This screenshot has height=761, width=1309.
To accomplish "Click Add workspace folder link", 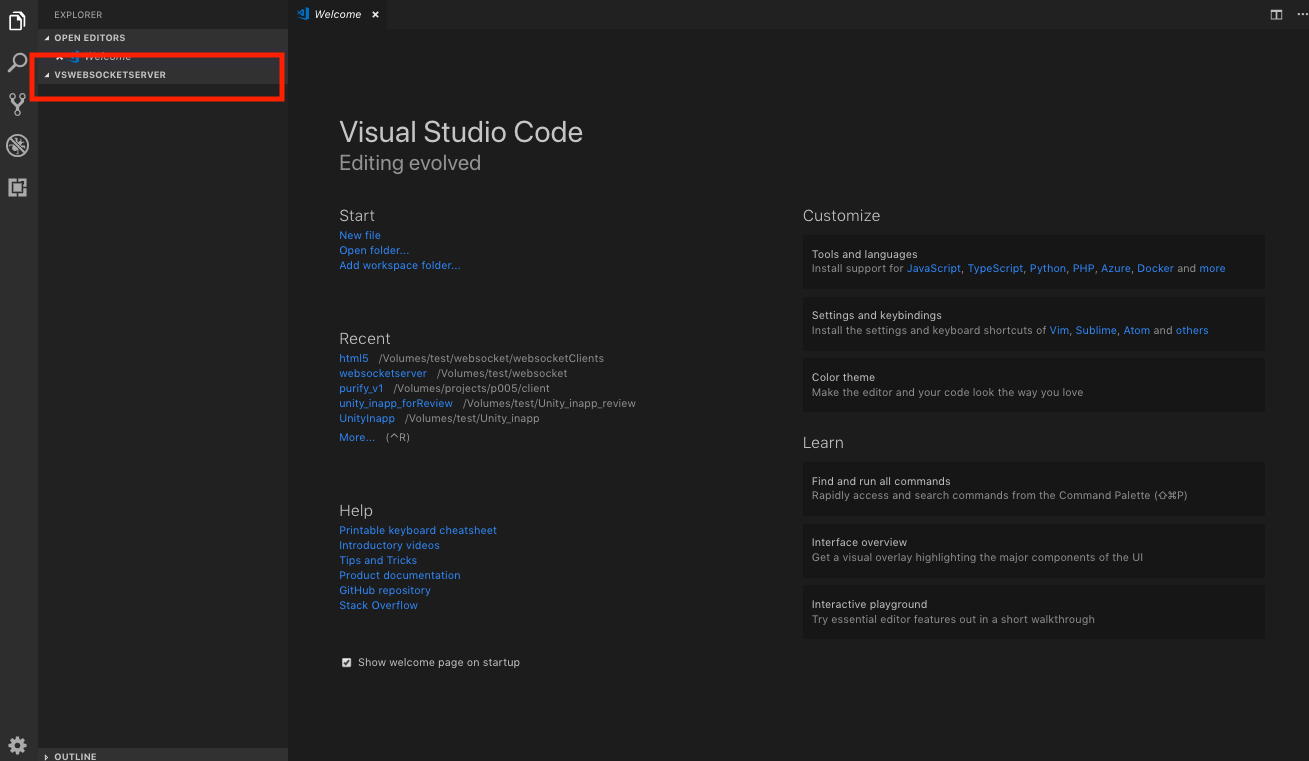I will tap(400, 265).
